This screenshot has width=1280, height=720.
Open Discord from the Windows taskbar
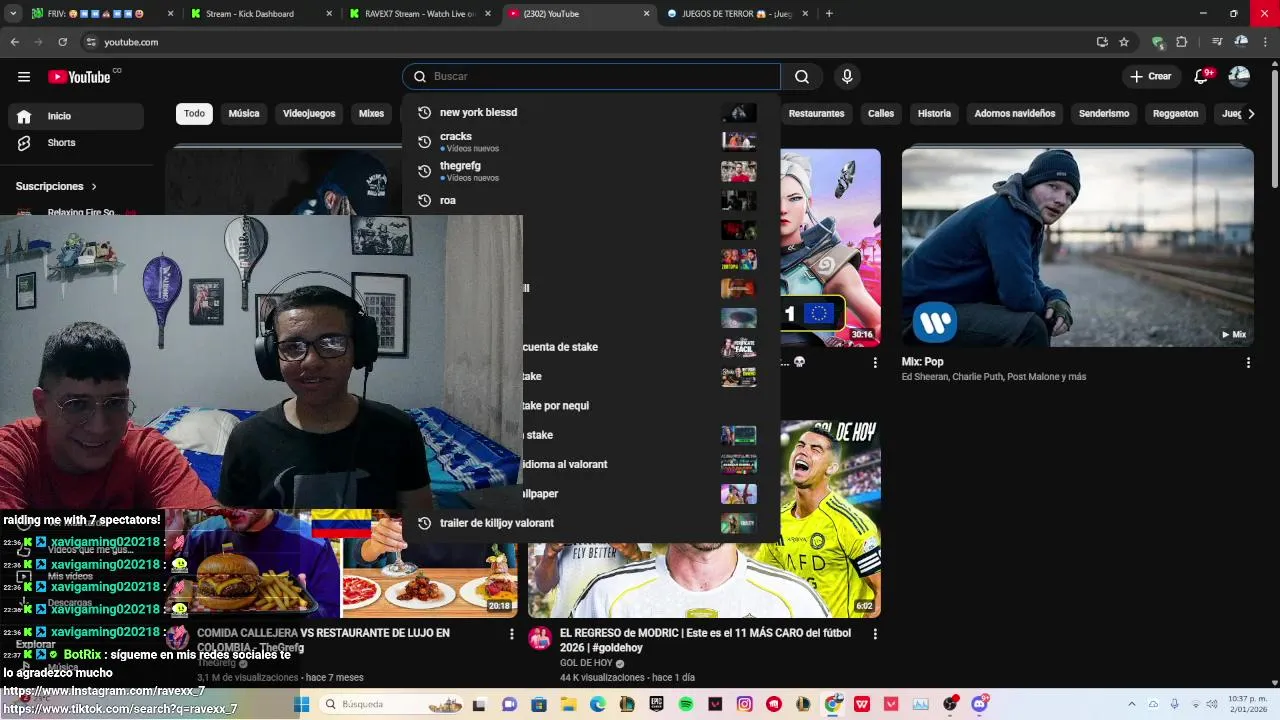979,704
